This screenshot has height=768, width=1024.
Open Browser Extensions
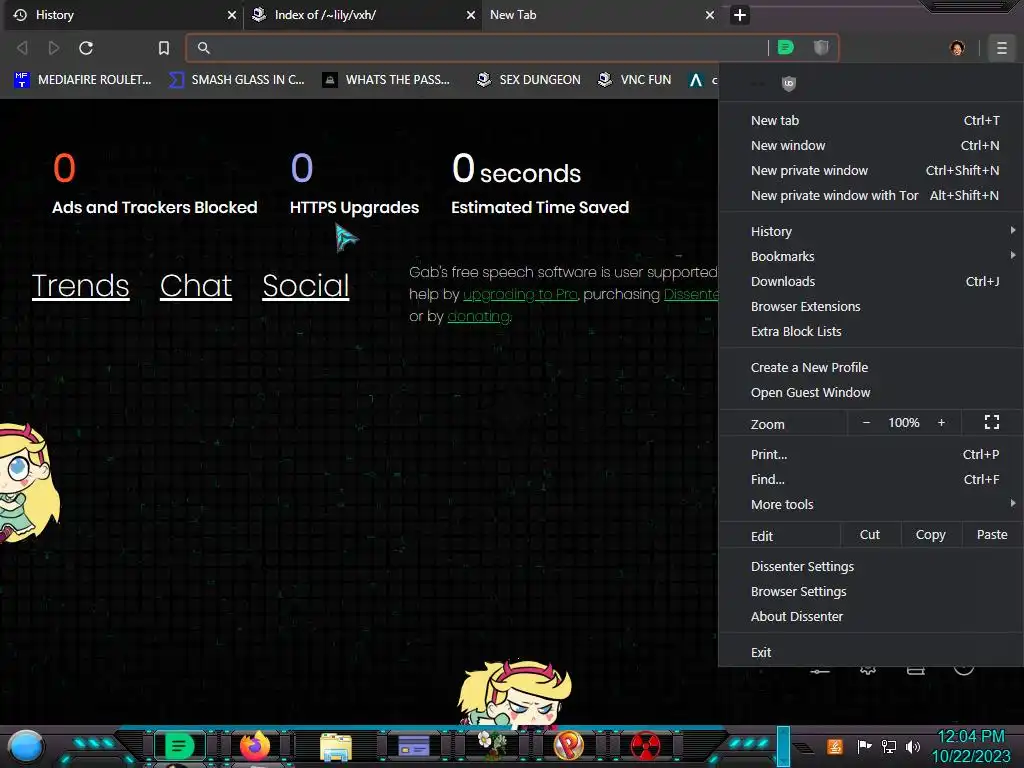pos(871,306)
